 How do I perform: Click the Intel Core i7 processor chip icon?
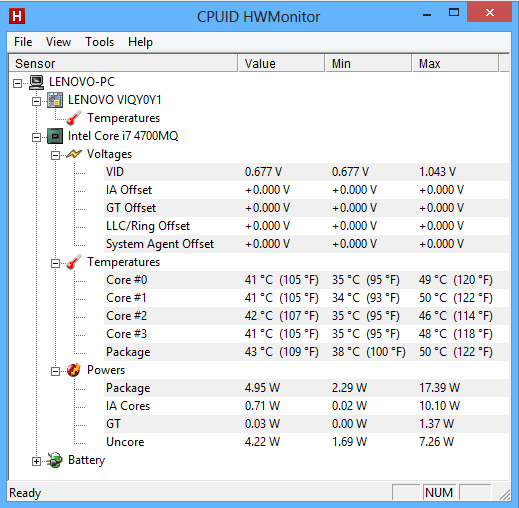55,136
